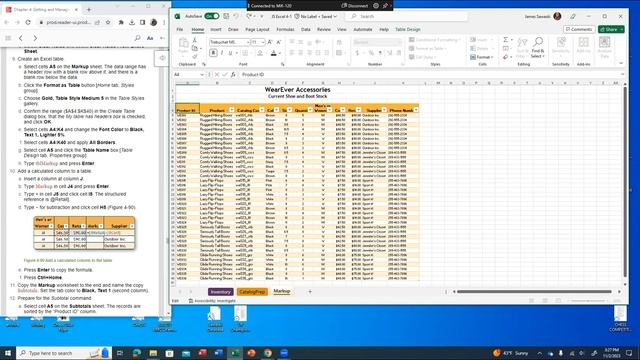
Task: Click the AutoSum sigma icon
Action: (505, 40)
